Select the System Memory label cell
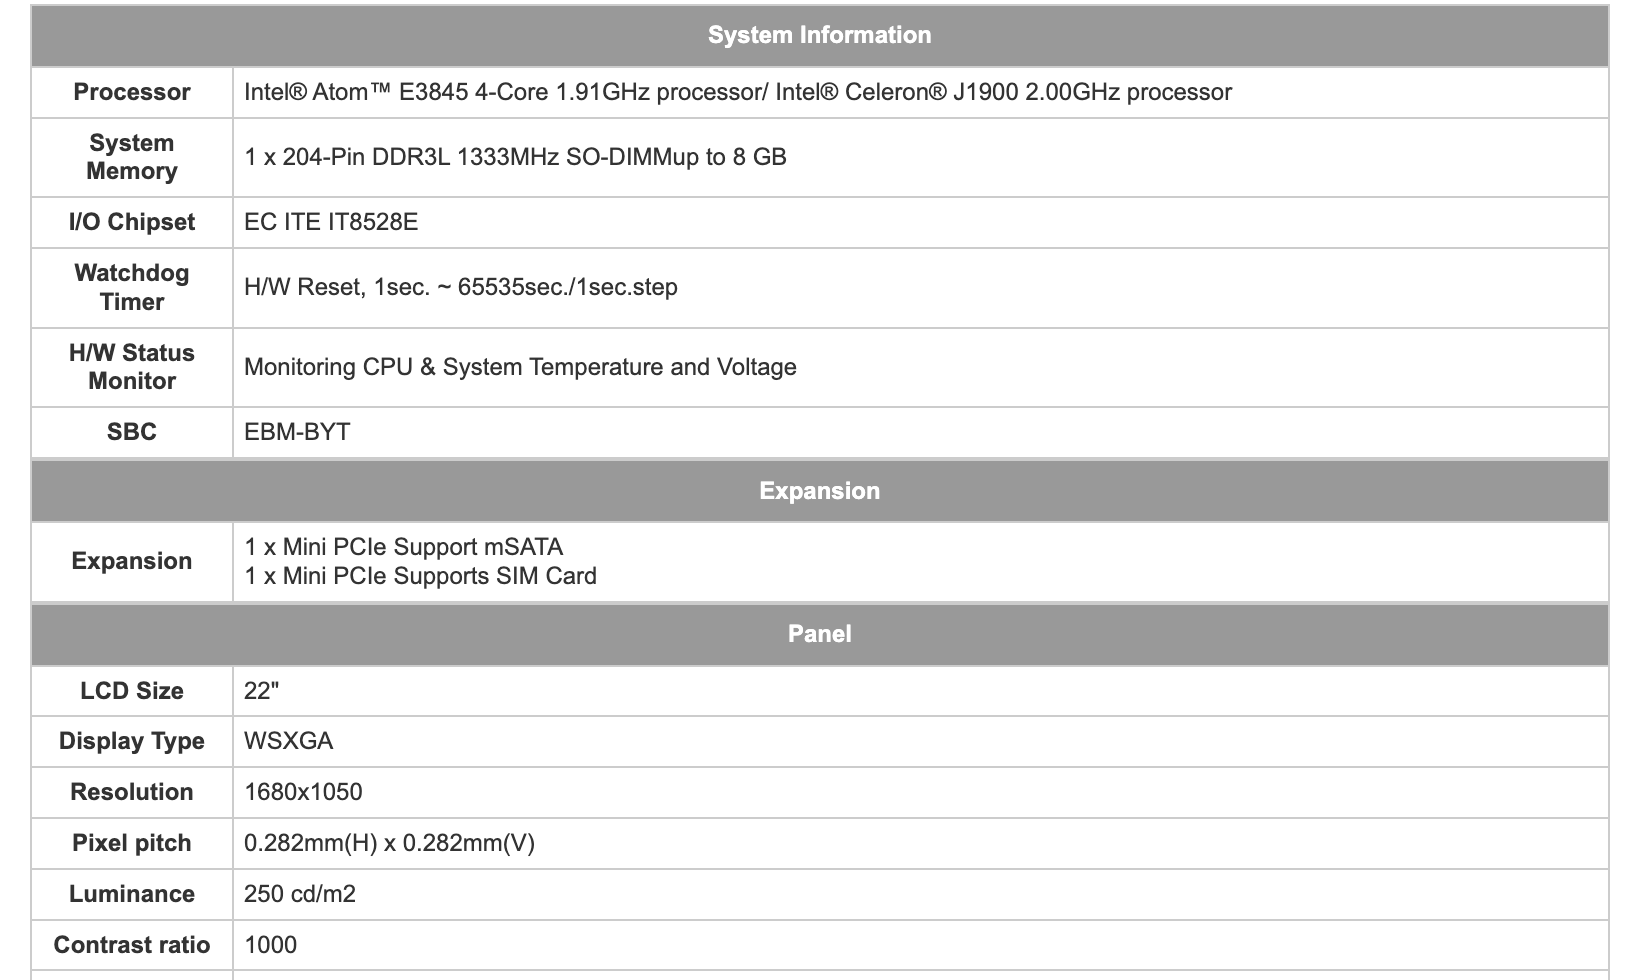 [x=132, y=157]
